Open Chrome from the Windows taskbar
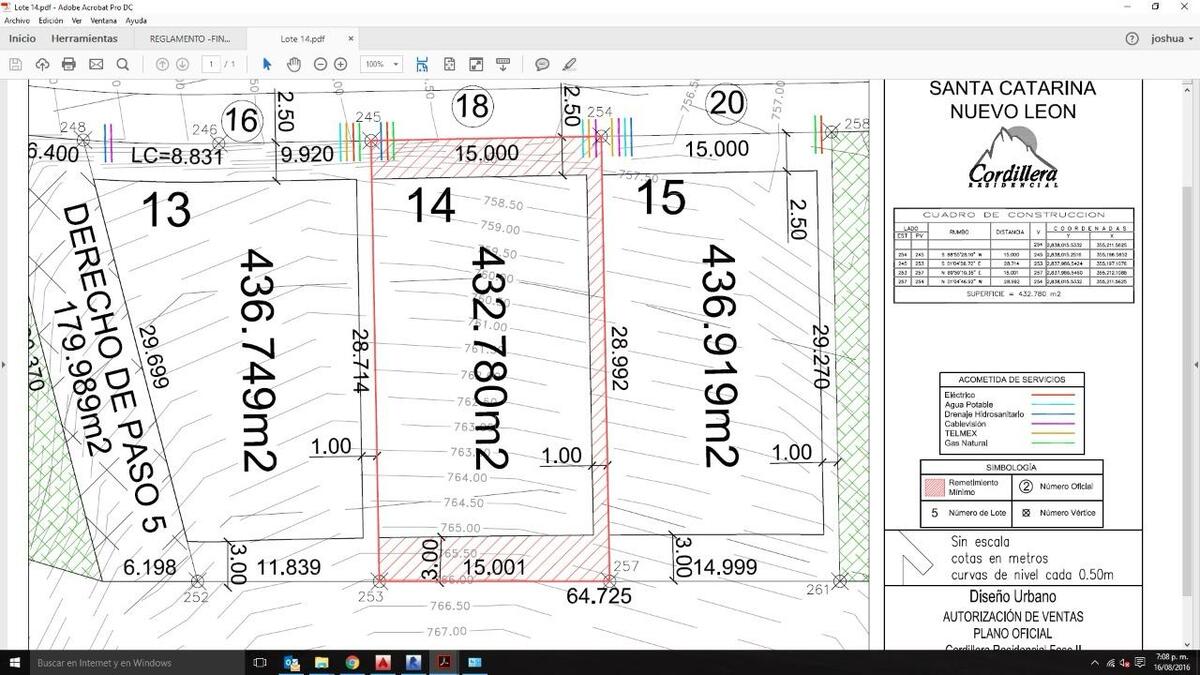This screenshot has height=675, width=1200. 352,662
